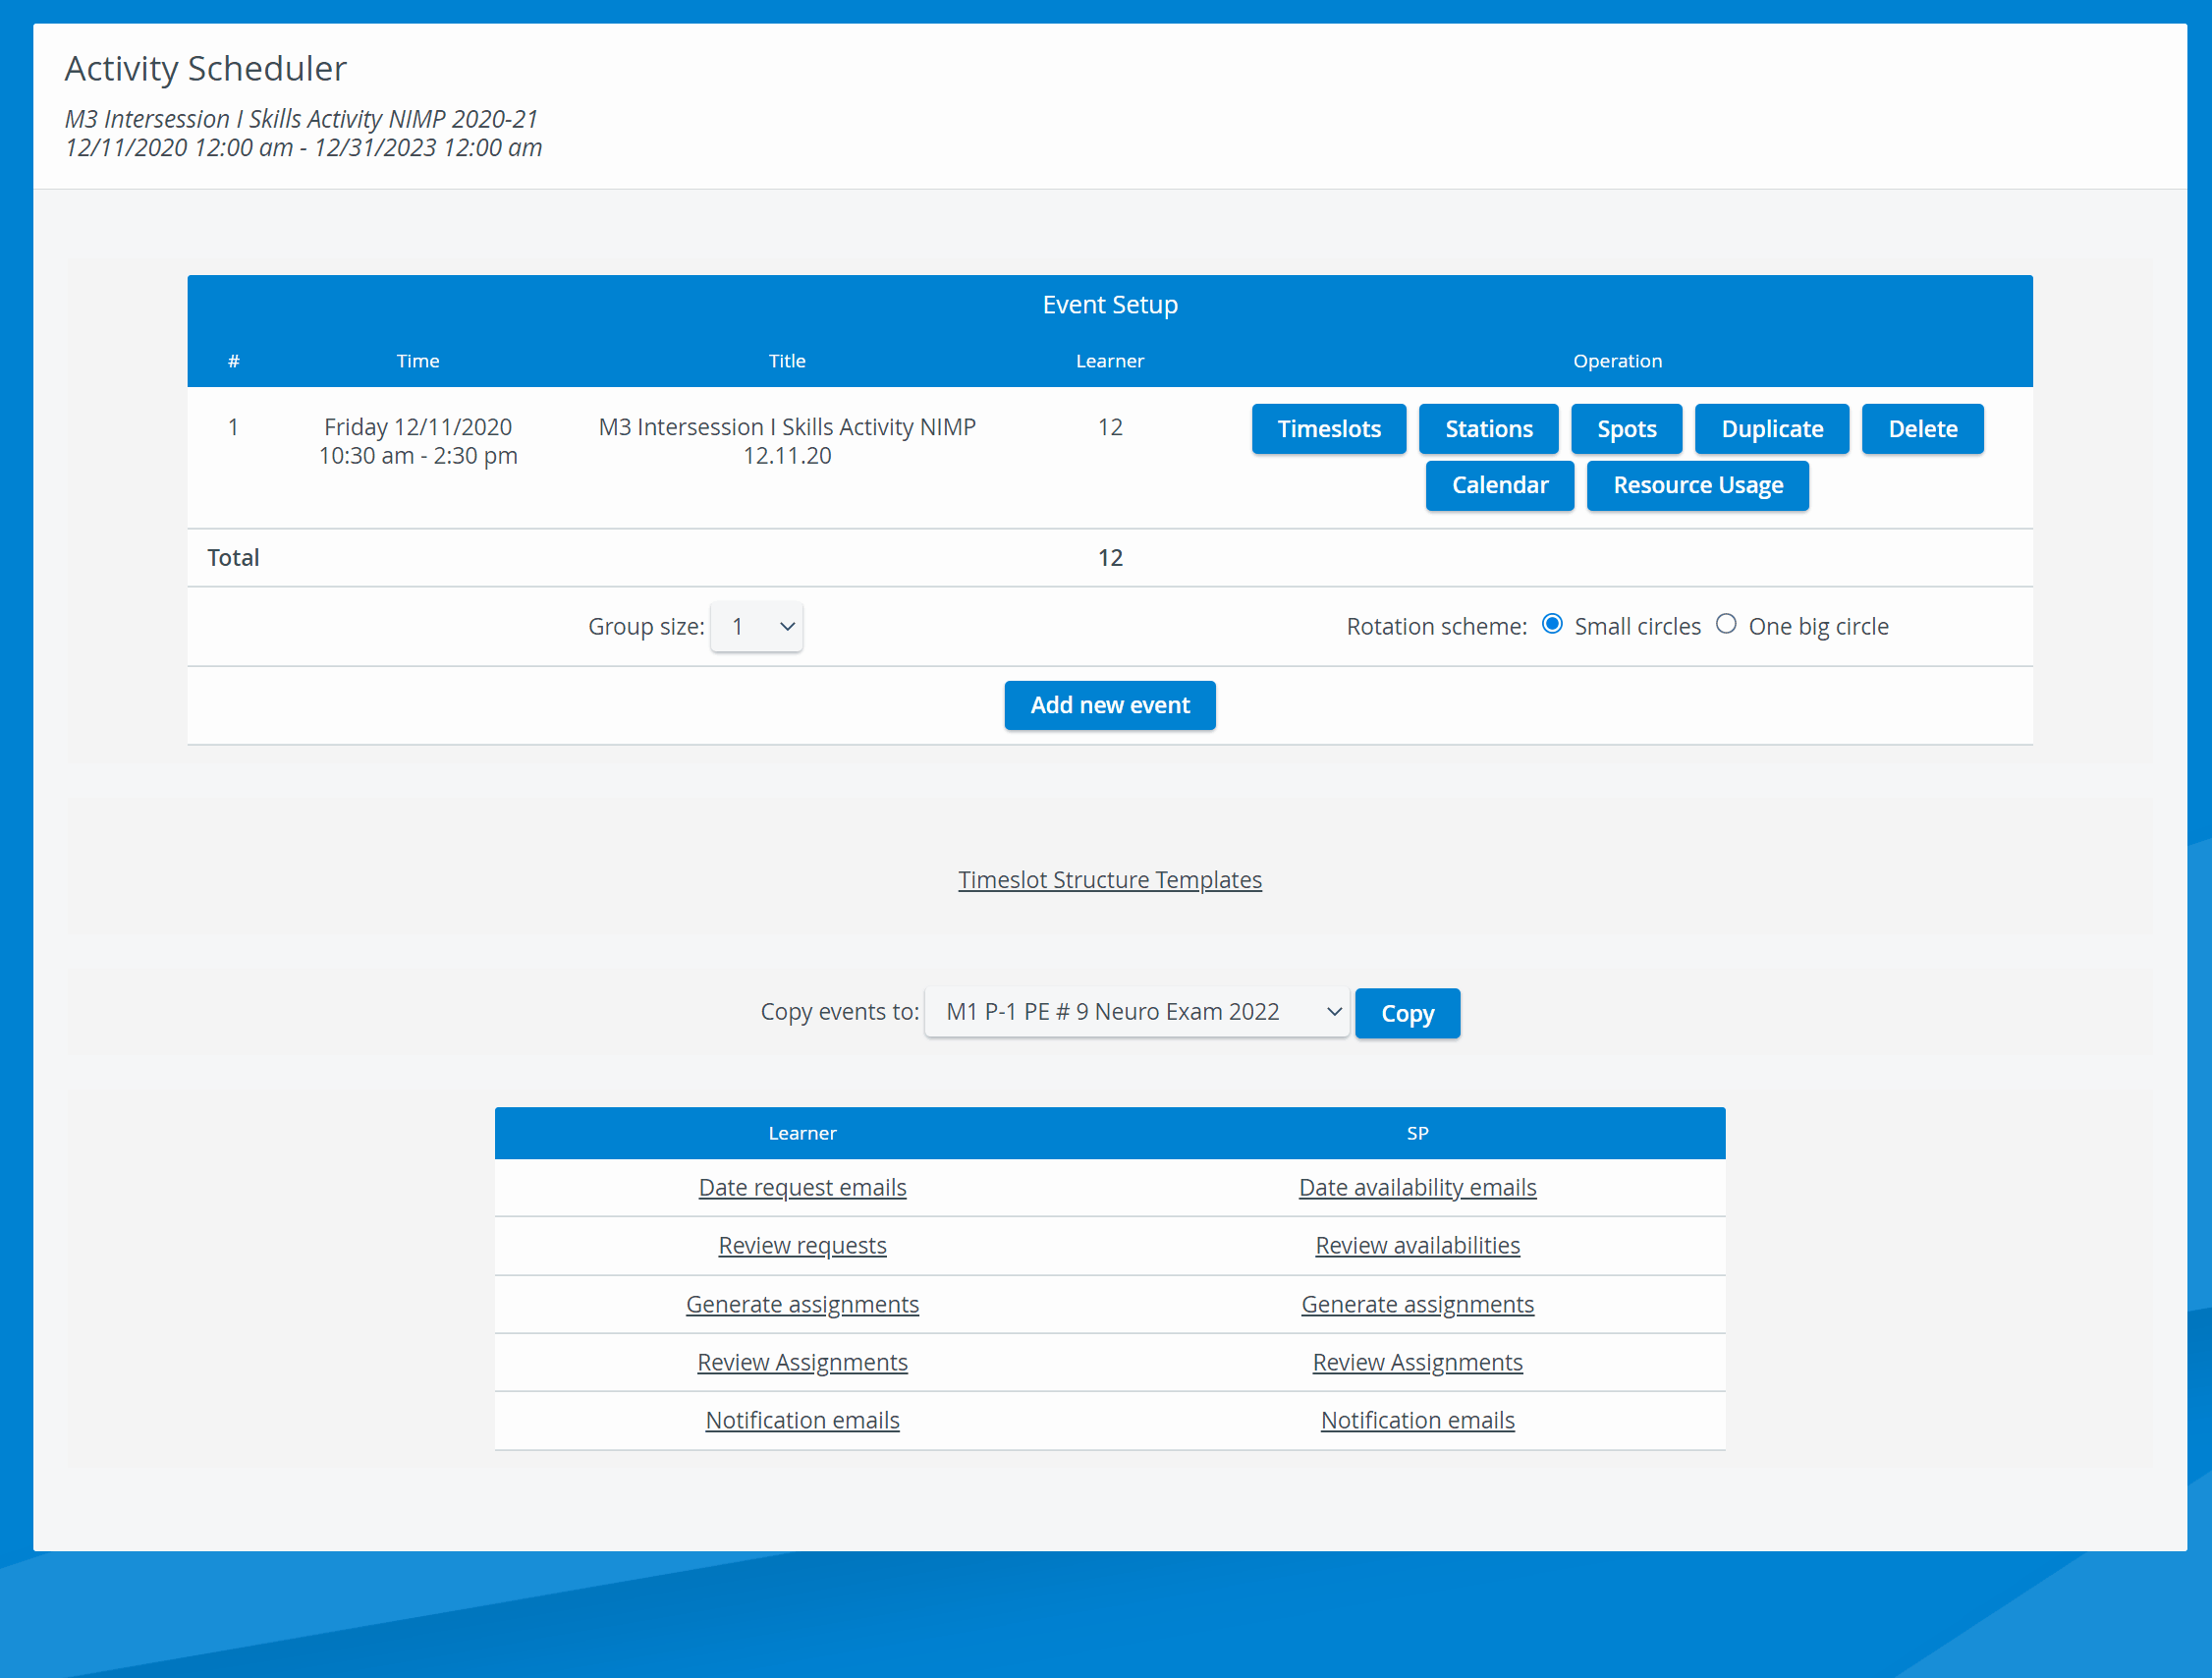Click the Add new event button
Viewport: 2212px width, 1678px height.
tap(1109, 705)
